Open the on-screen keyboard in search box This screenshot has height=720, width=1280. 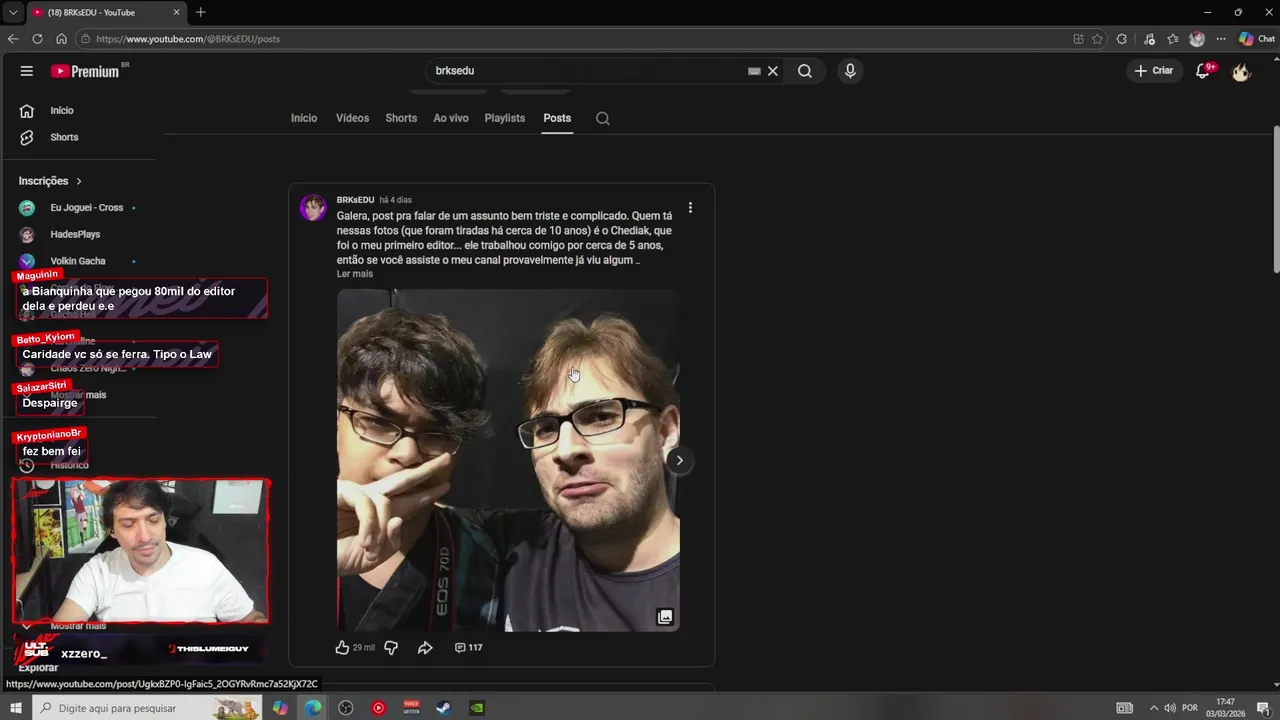pyautogui.click(x=754, y=71)
